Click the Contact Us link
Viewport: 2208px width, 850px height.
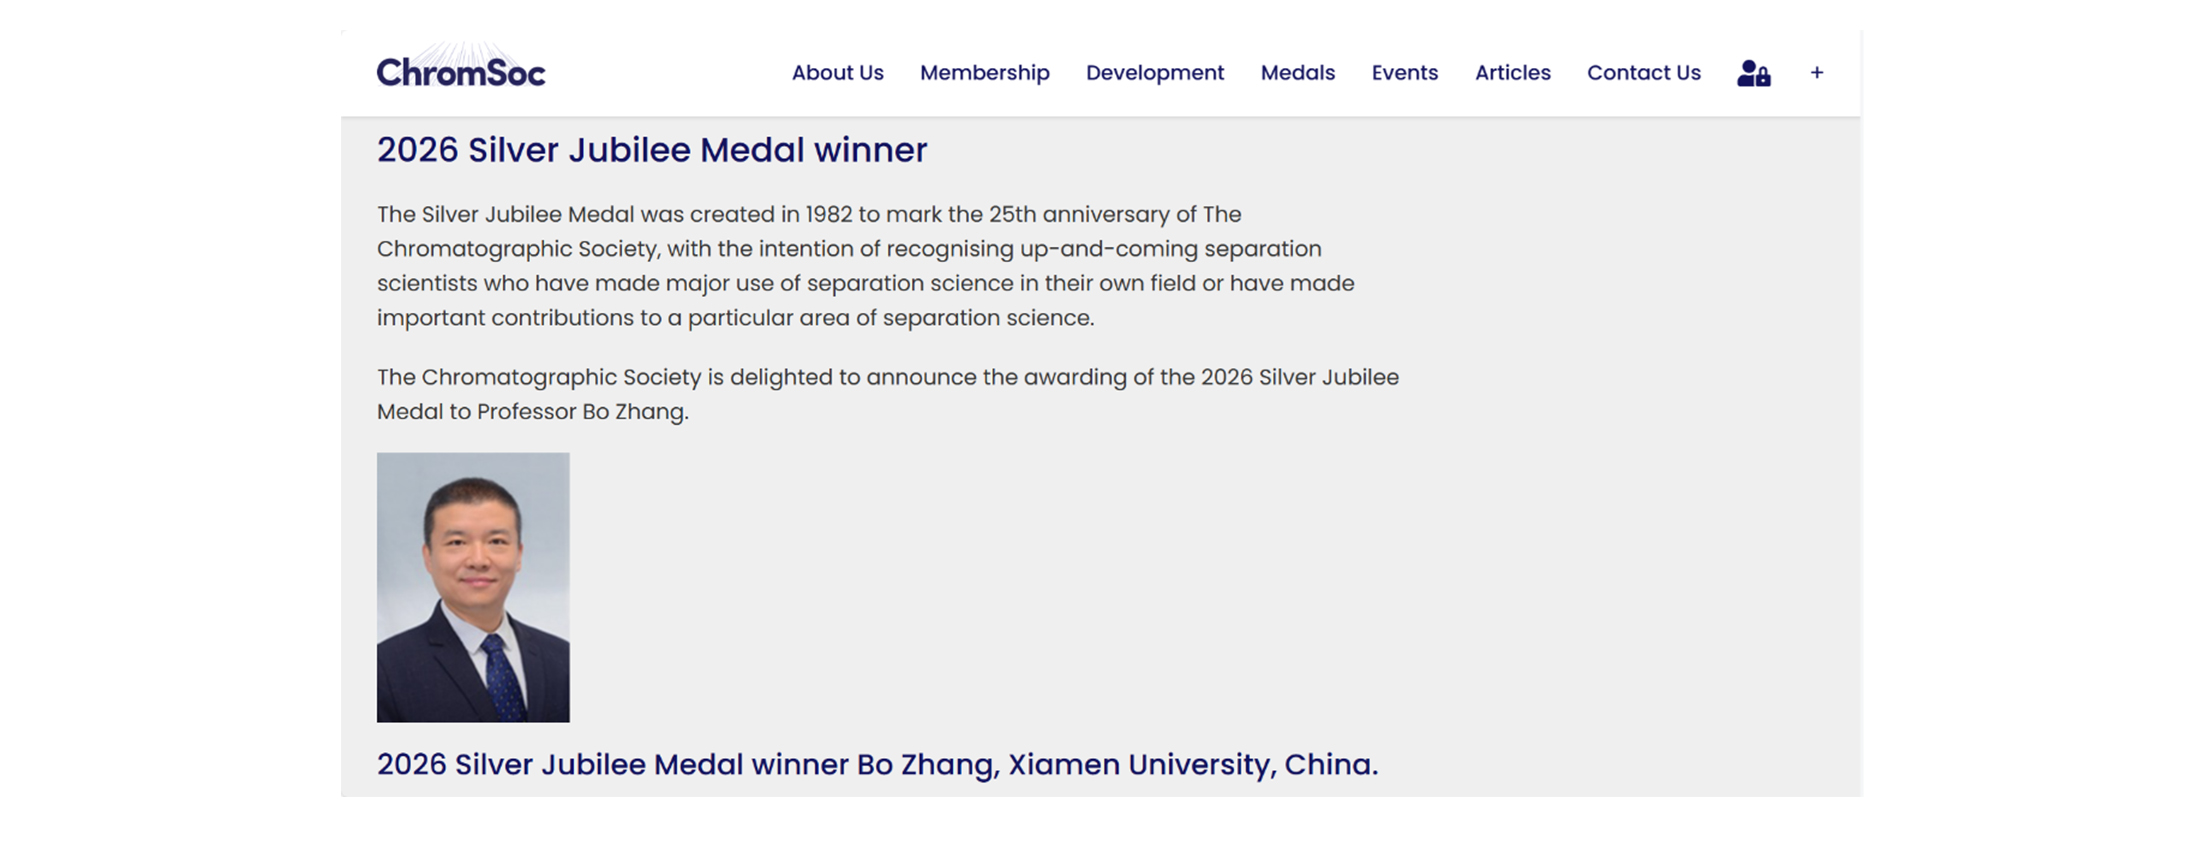[1643, 73]
